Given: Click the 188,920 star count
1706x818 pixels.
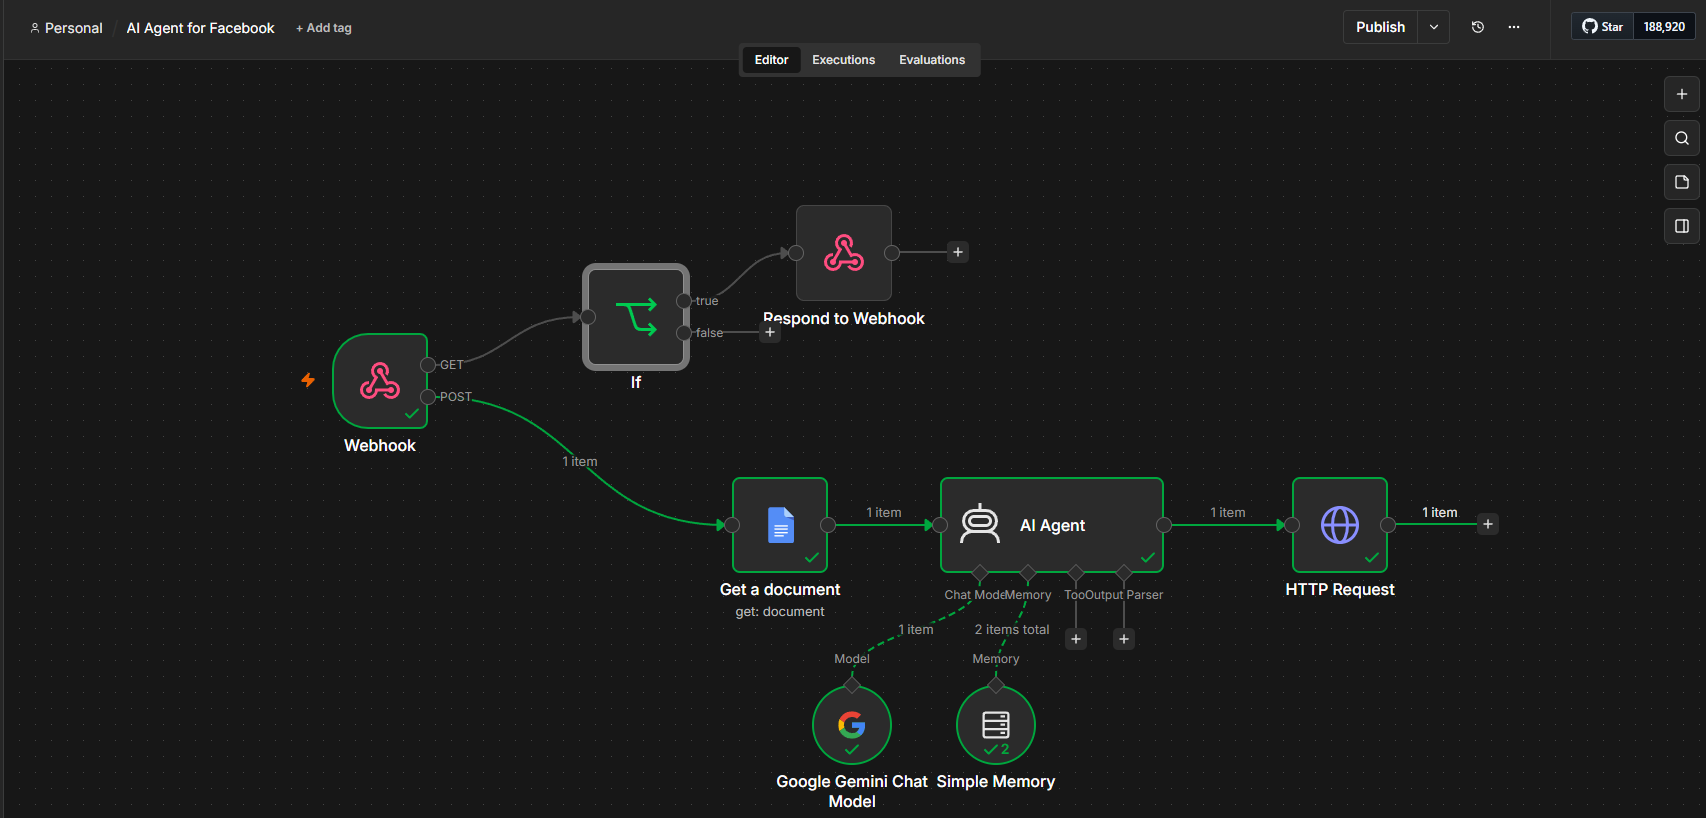Looking at the screenshot, I should (x=1664, y=27).
